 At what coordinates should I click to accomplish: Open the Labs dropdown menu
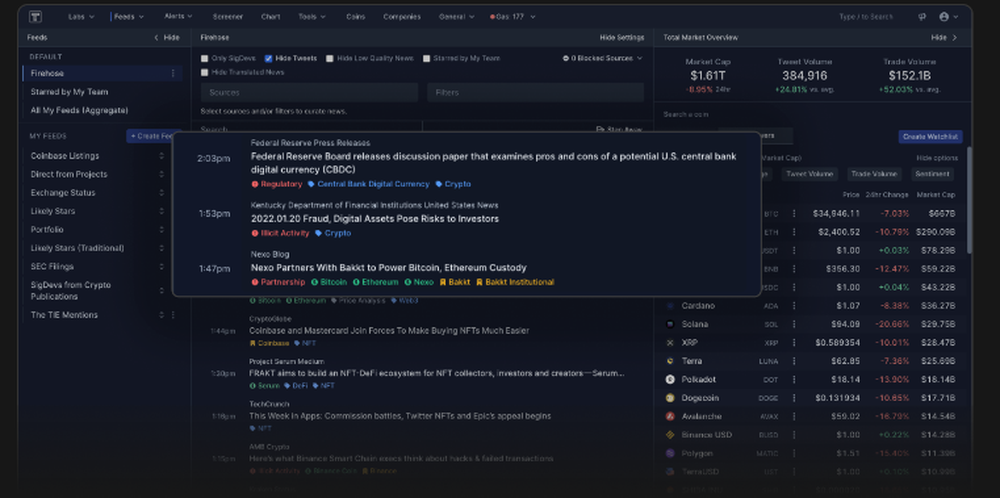point(81,17)
